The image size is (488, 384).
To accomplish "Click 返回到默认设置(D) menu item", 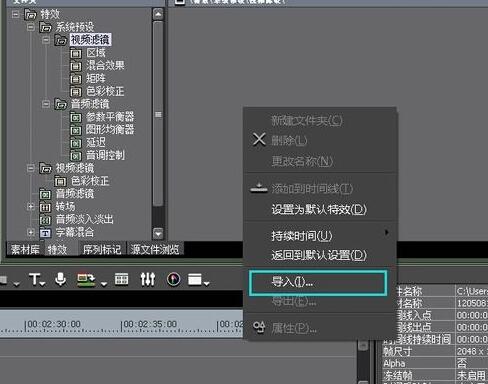I will 319,255.
